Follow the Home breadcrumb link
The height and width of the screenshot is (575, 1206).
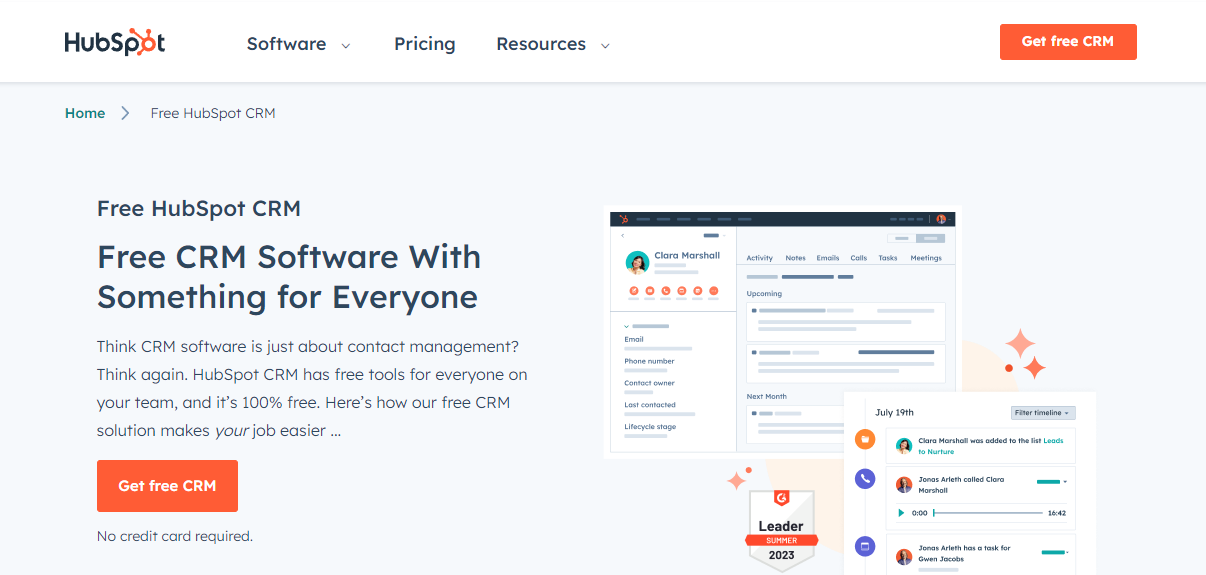click(x=85, y=113)
